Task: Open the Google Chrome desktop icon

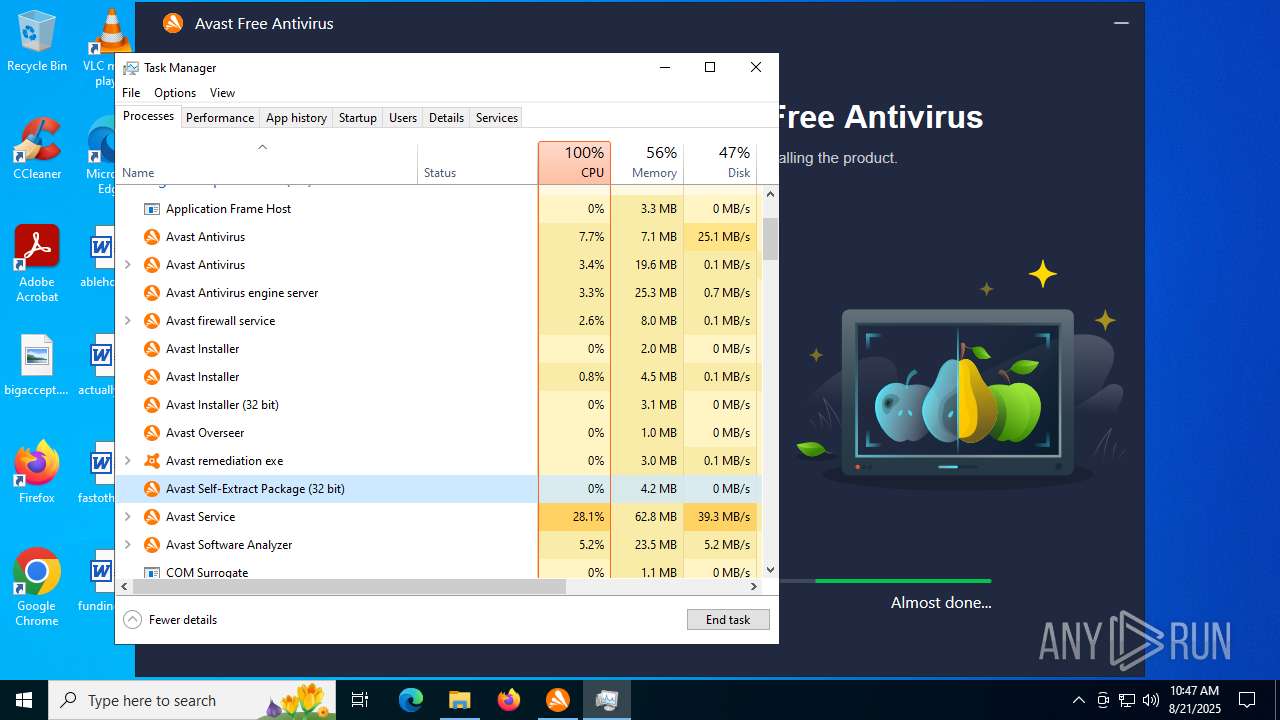Action: point(37,587)
